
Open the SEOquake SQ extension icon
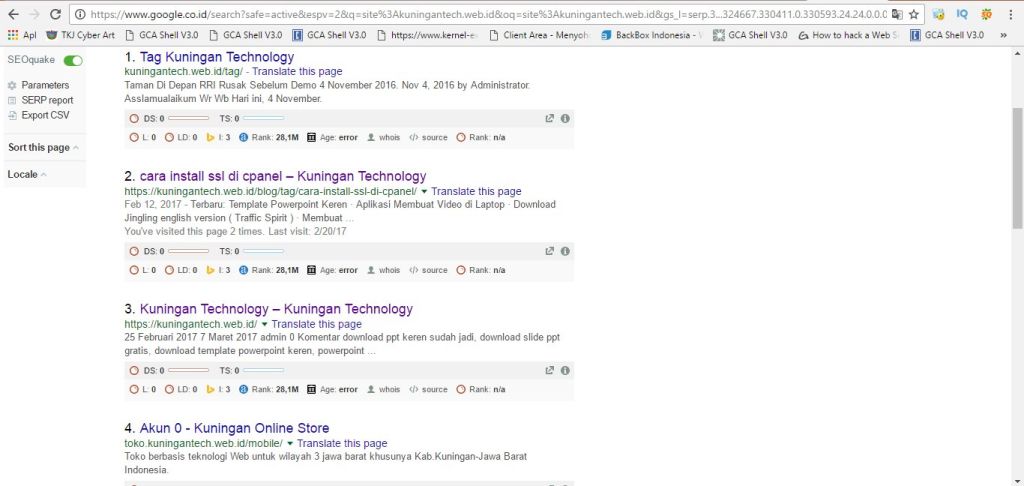(986, 14)
